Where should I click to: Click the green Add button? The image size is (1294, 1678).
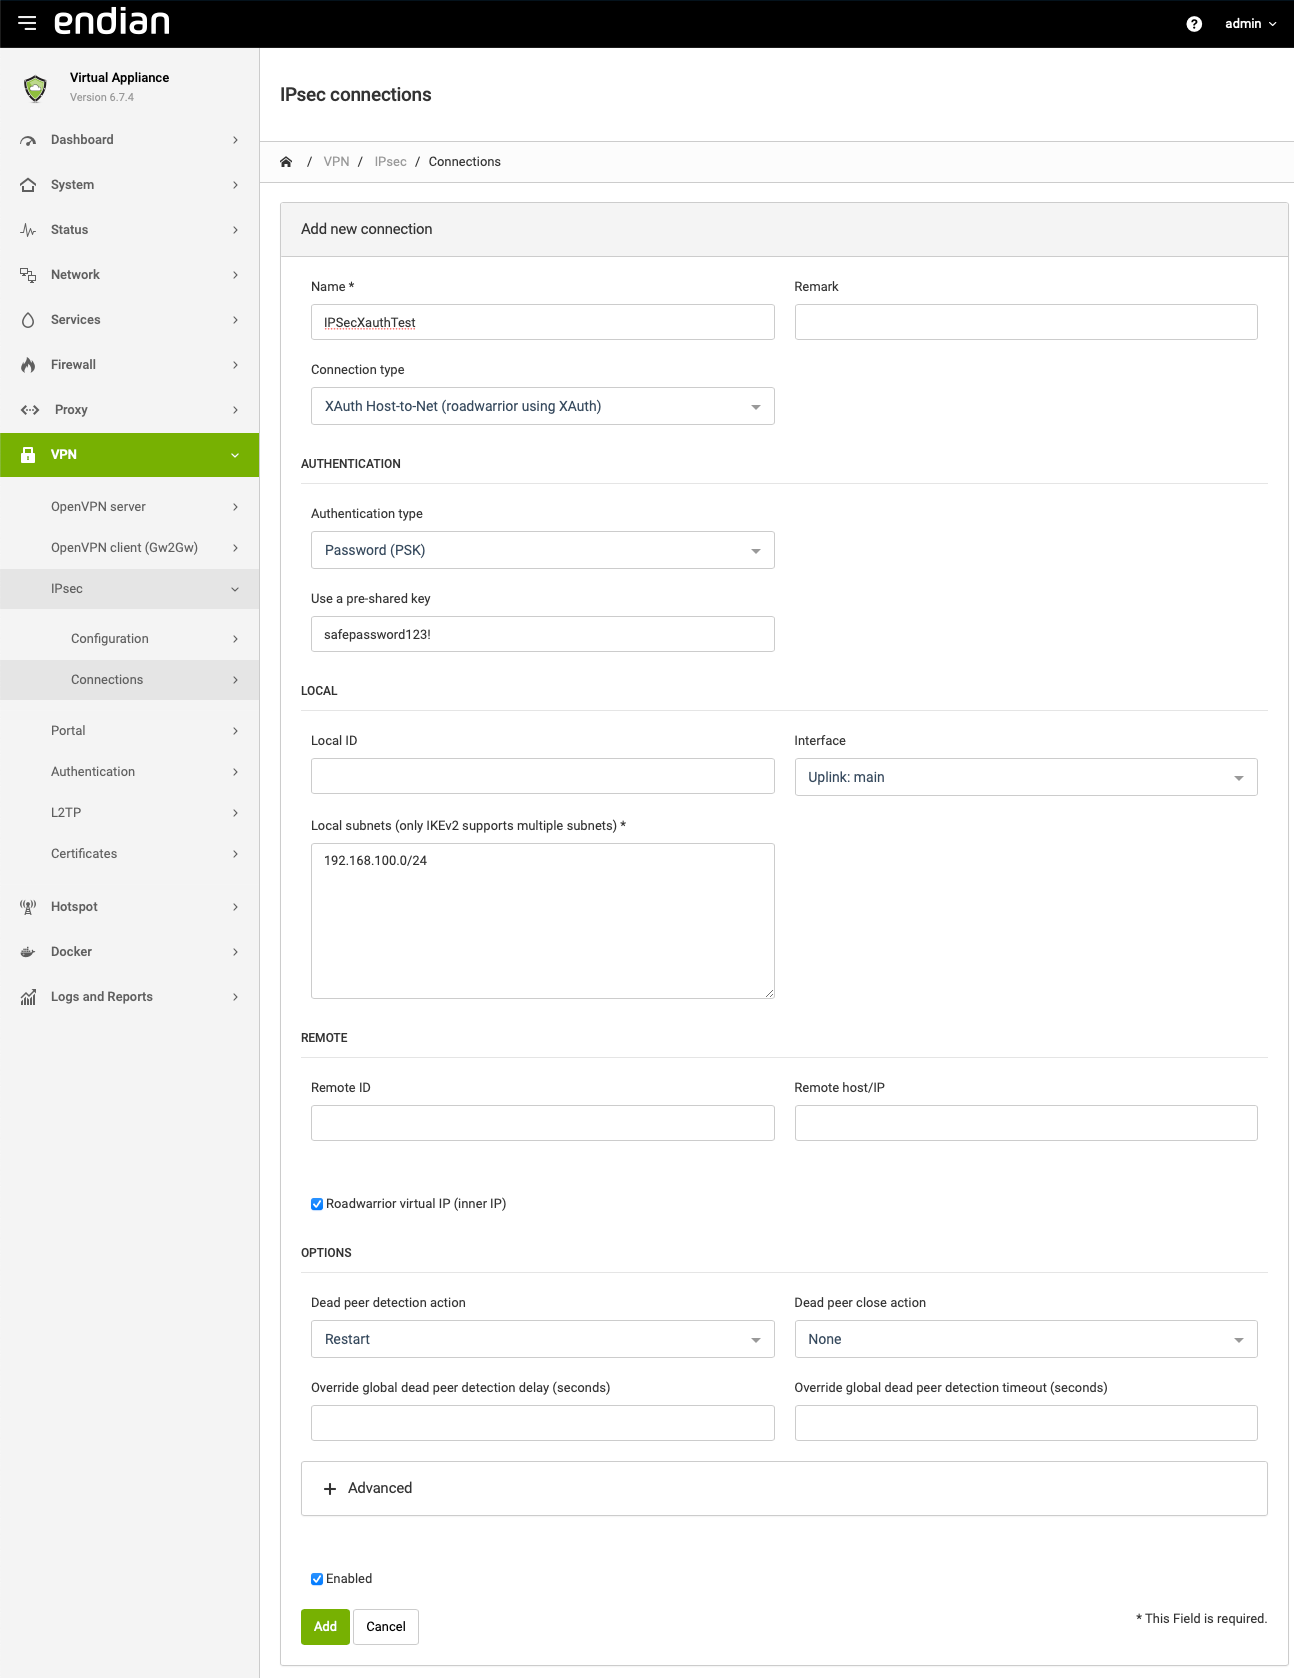pyautogui.click(x=325, y=1627)
